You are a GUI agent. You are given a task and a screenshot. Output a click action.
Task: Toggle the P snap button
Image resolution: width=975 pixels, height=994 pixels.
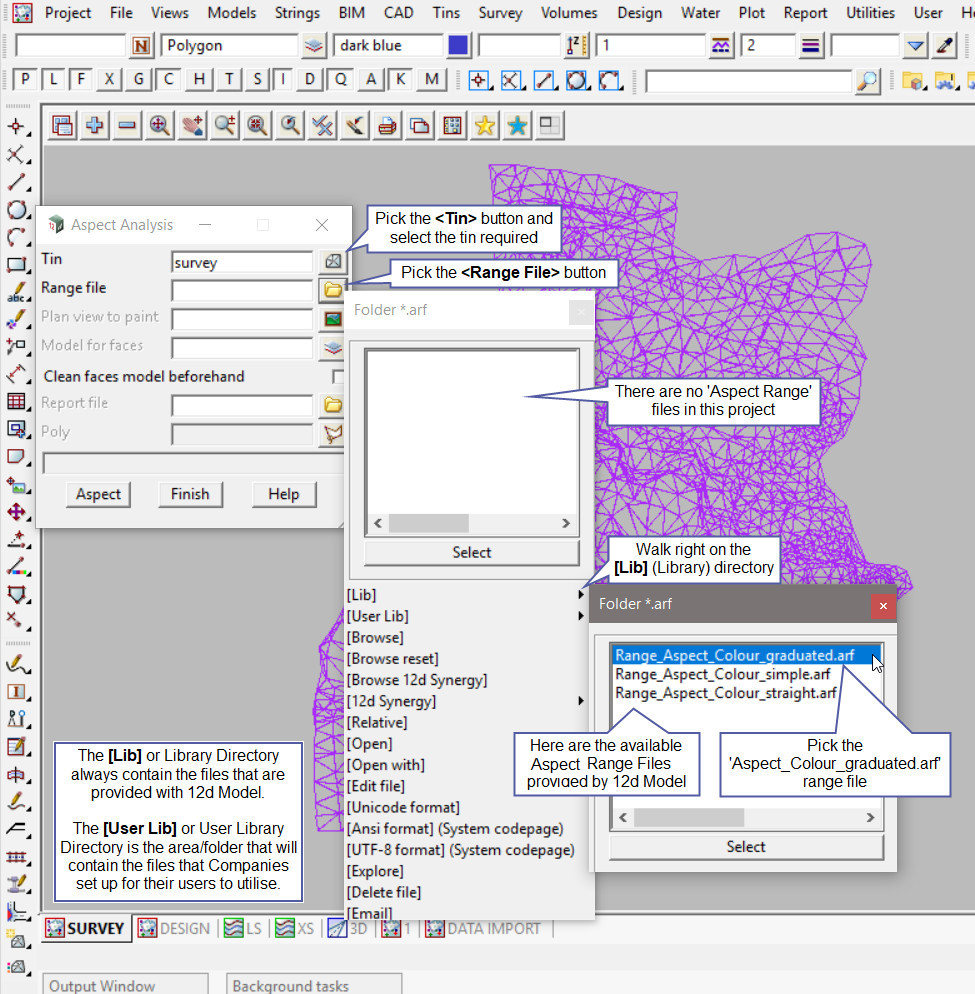tap(25, 79)
